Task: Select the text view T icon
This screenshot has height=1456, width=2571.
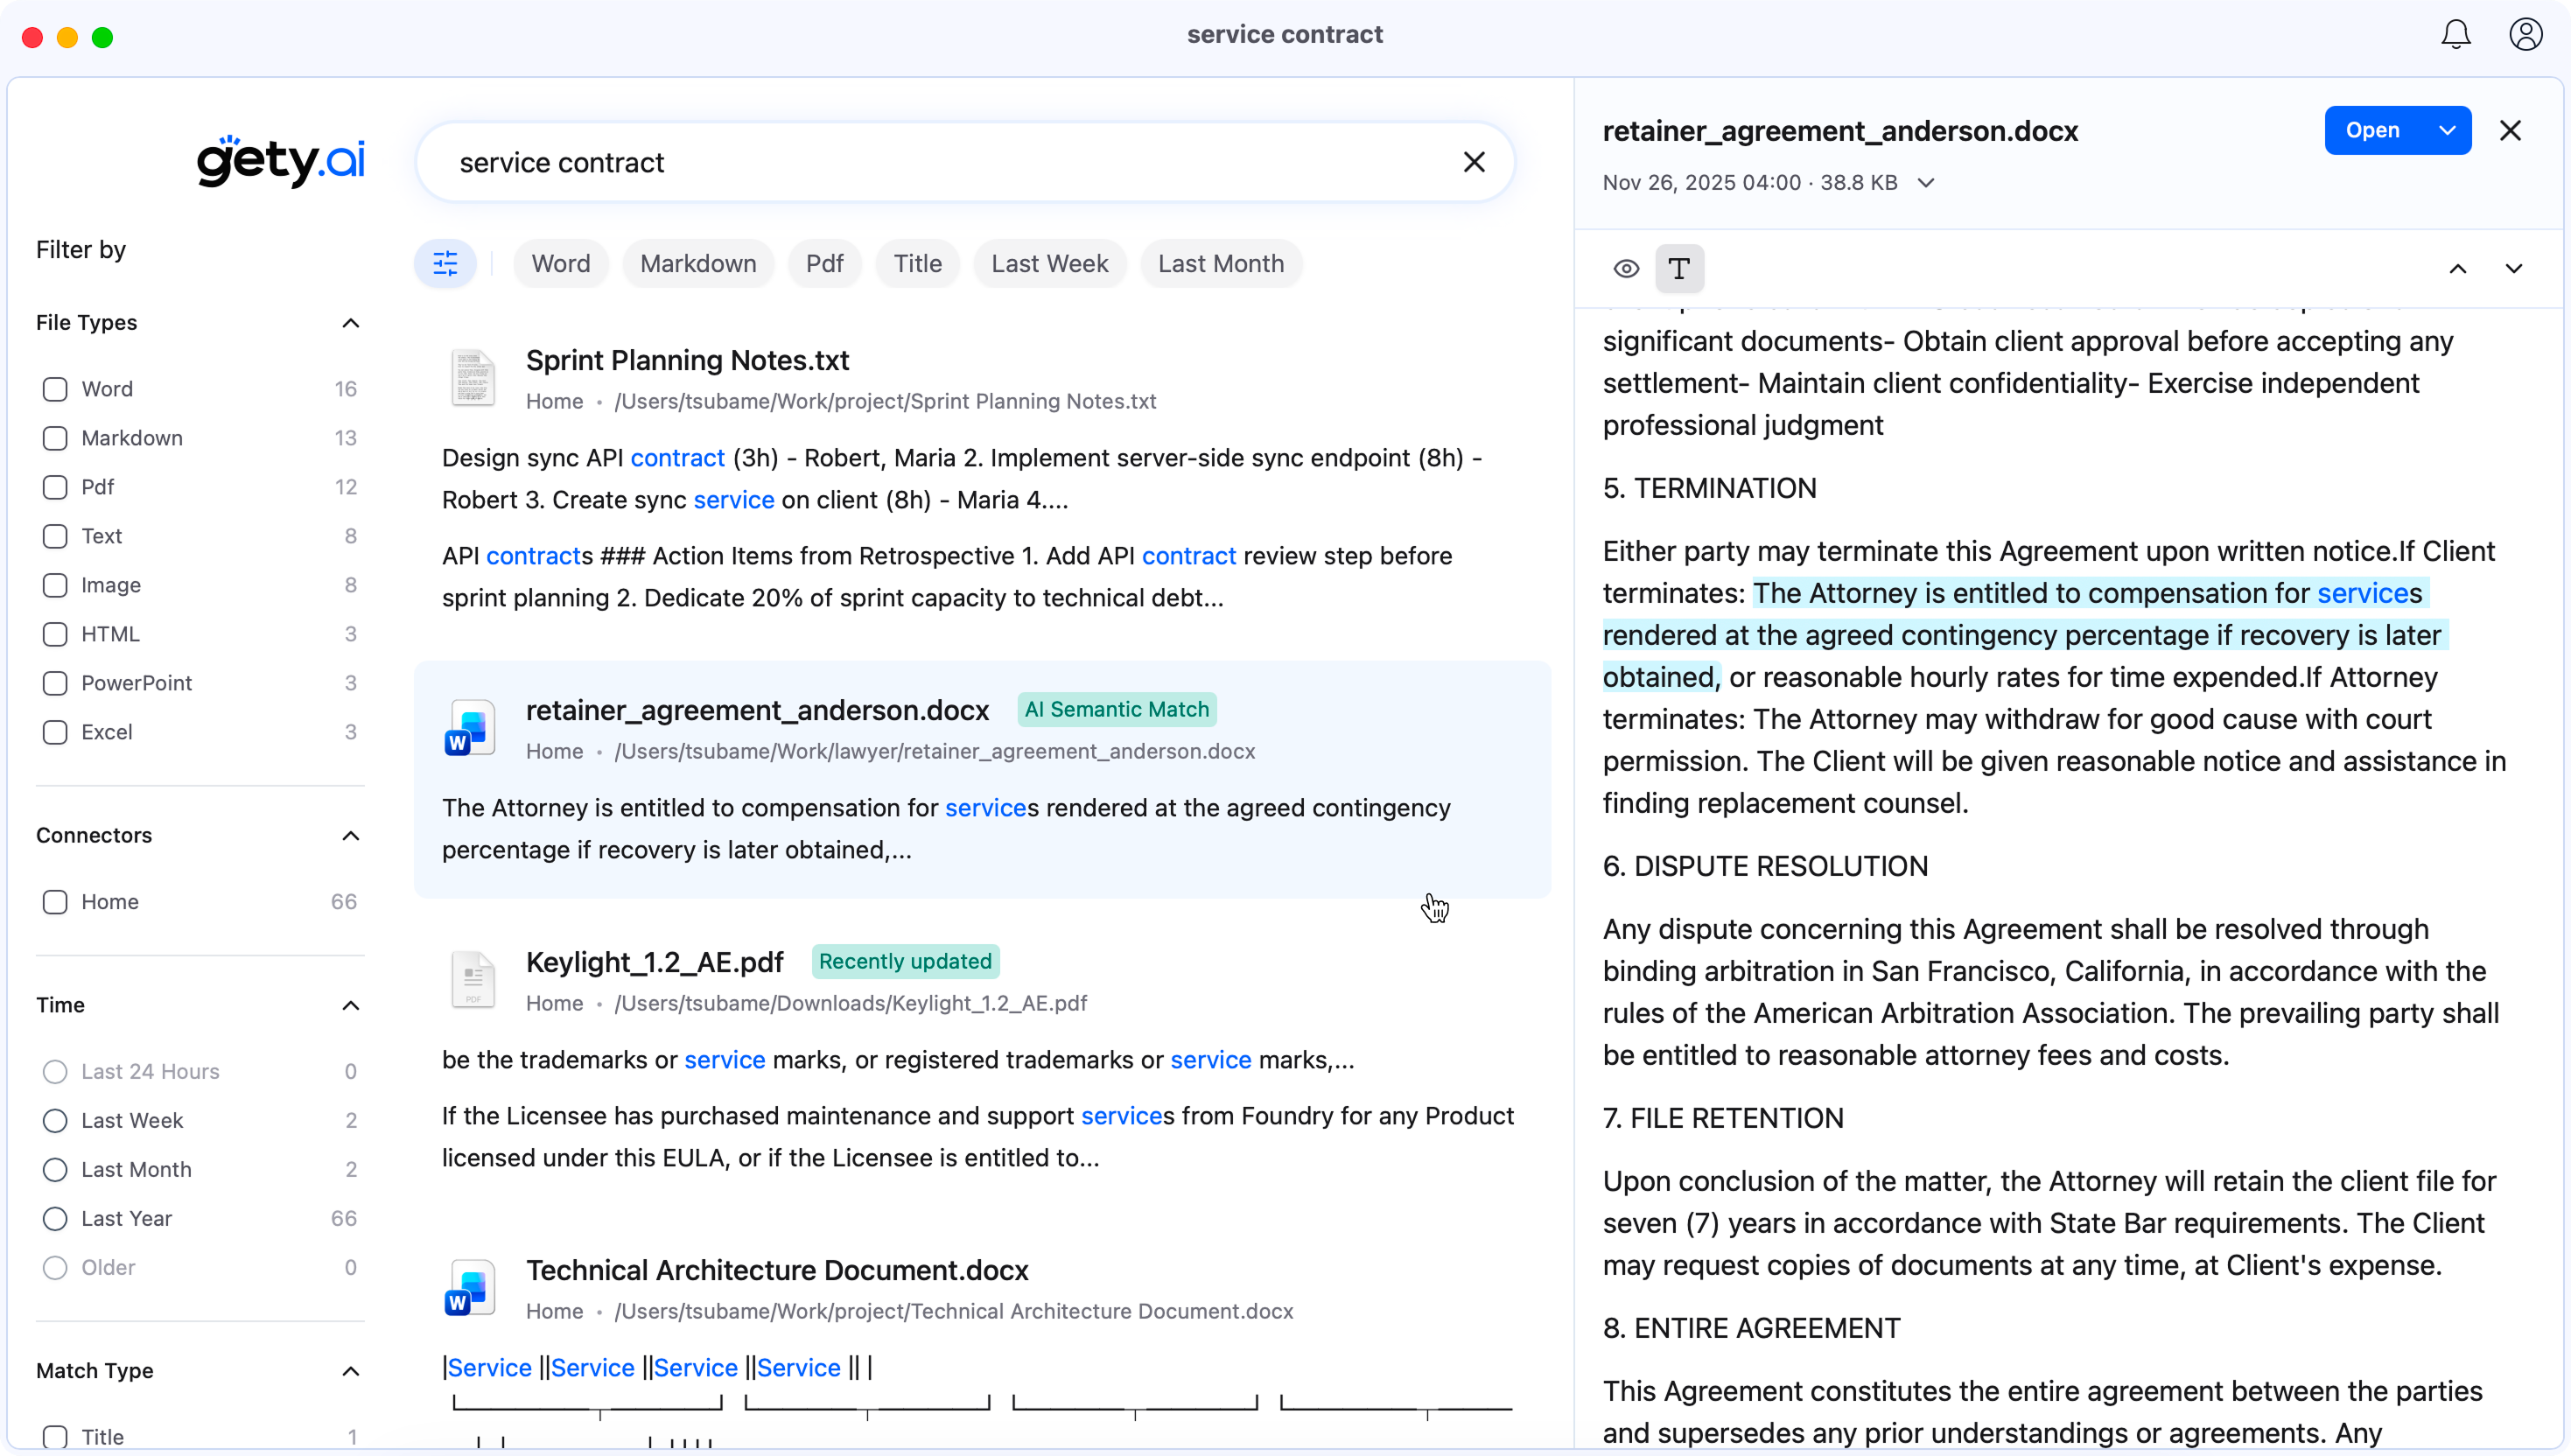Action: coord(1679,269)
